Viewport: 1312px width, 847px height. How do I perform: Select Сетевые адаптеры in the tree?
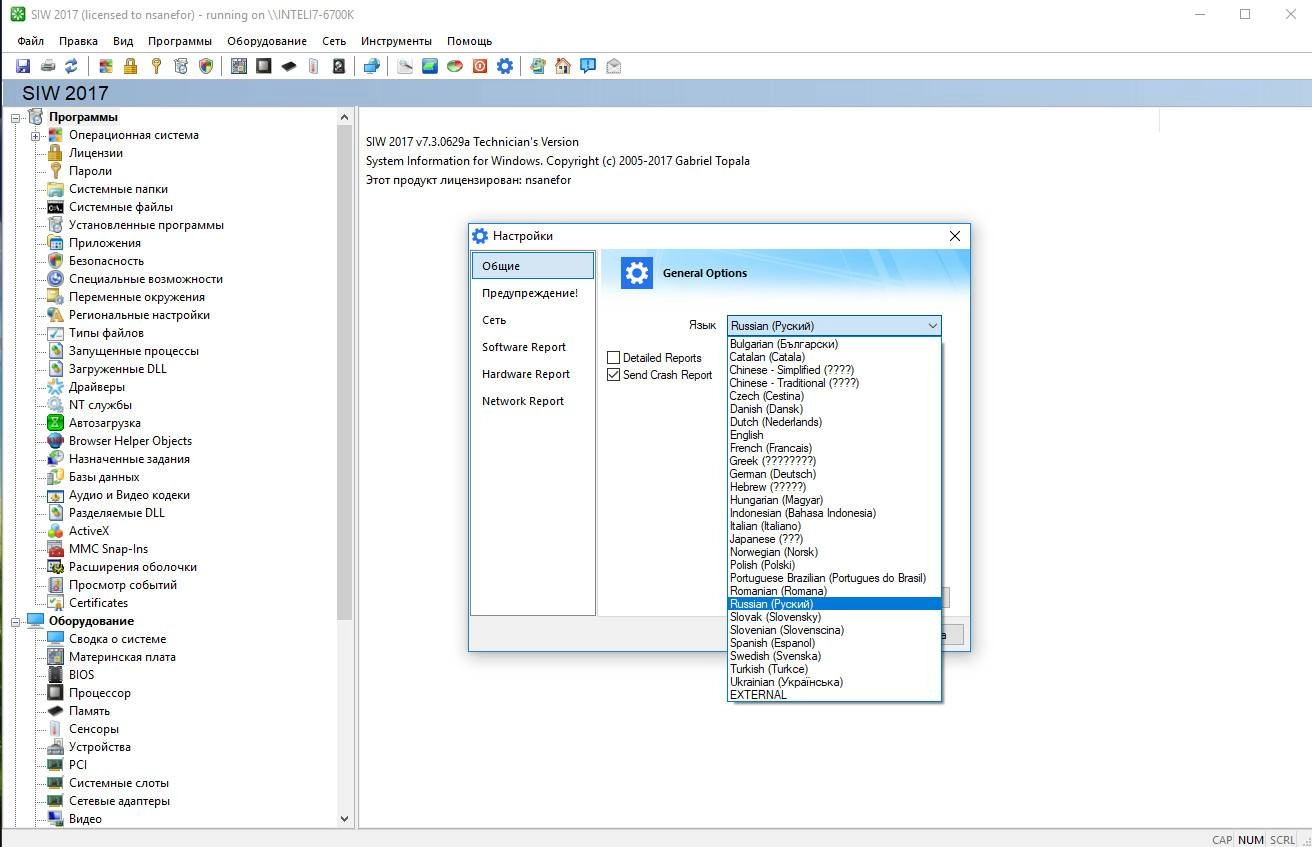point(119,801)
